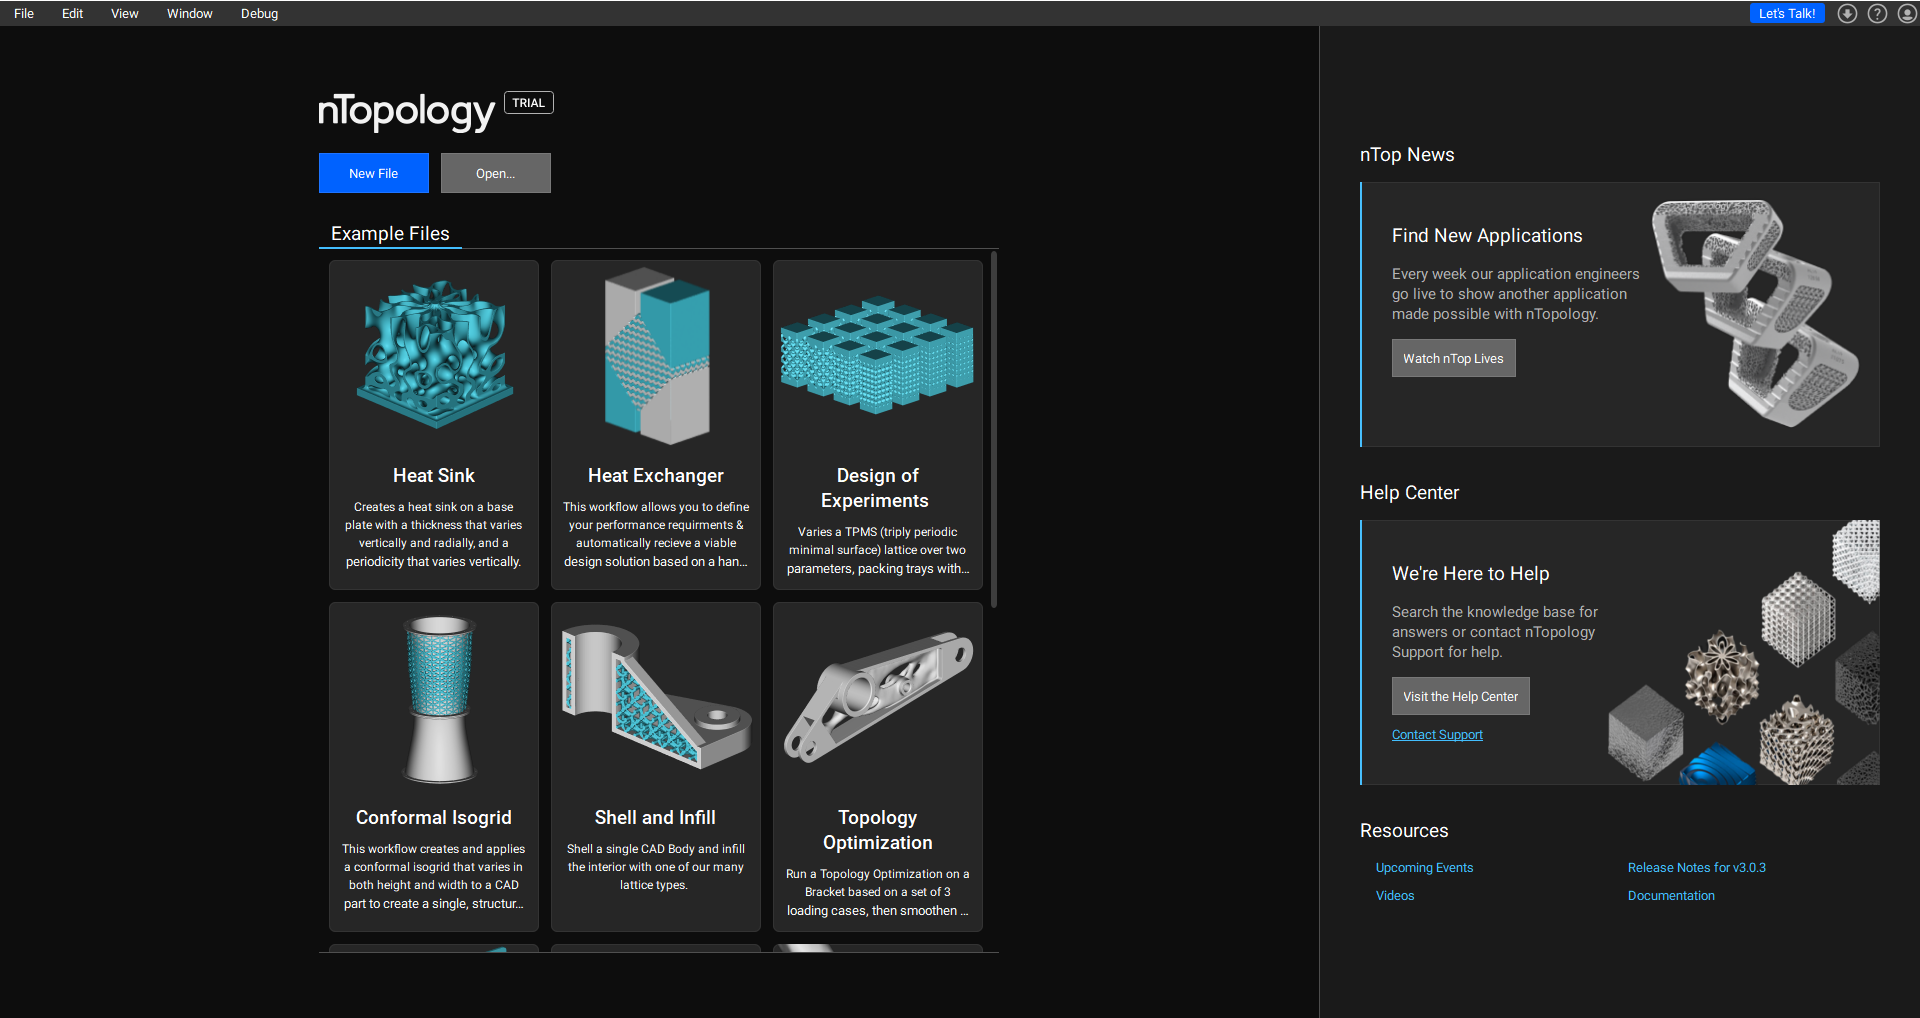This screenshot has width=1920, height=1018.
Task: Click Visit the Help Center button
Action: coord(1460,696)
